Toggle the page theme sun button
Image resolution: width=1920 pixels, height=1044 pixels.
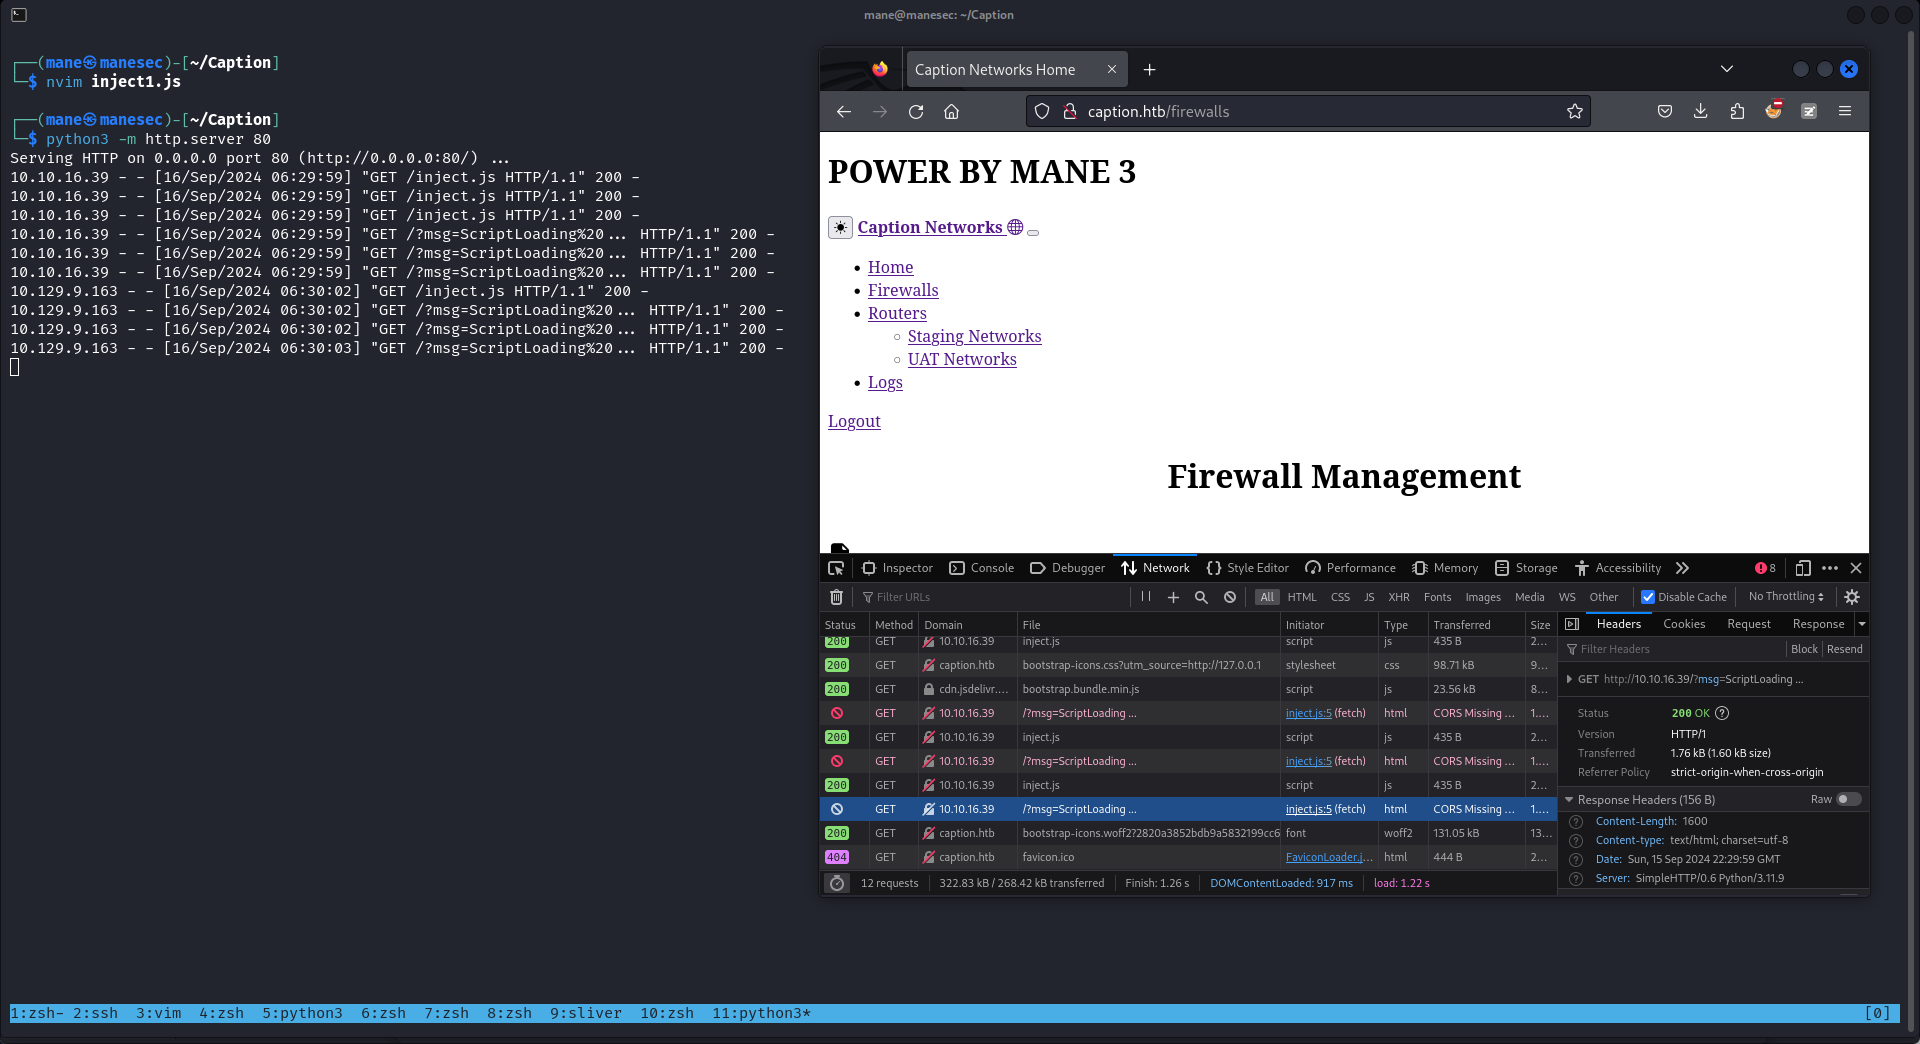(840, 227)
